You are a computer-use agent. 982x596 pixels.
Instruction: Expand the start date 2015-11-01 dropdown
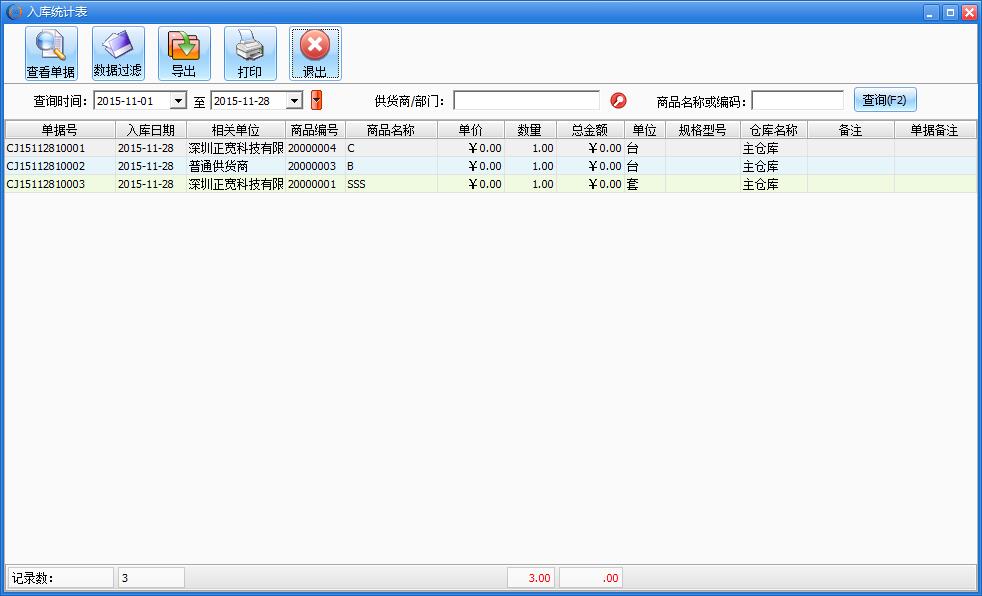(x=178, y=100)
